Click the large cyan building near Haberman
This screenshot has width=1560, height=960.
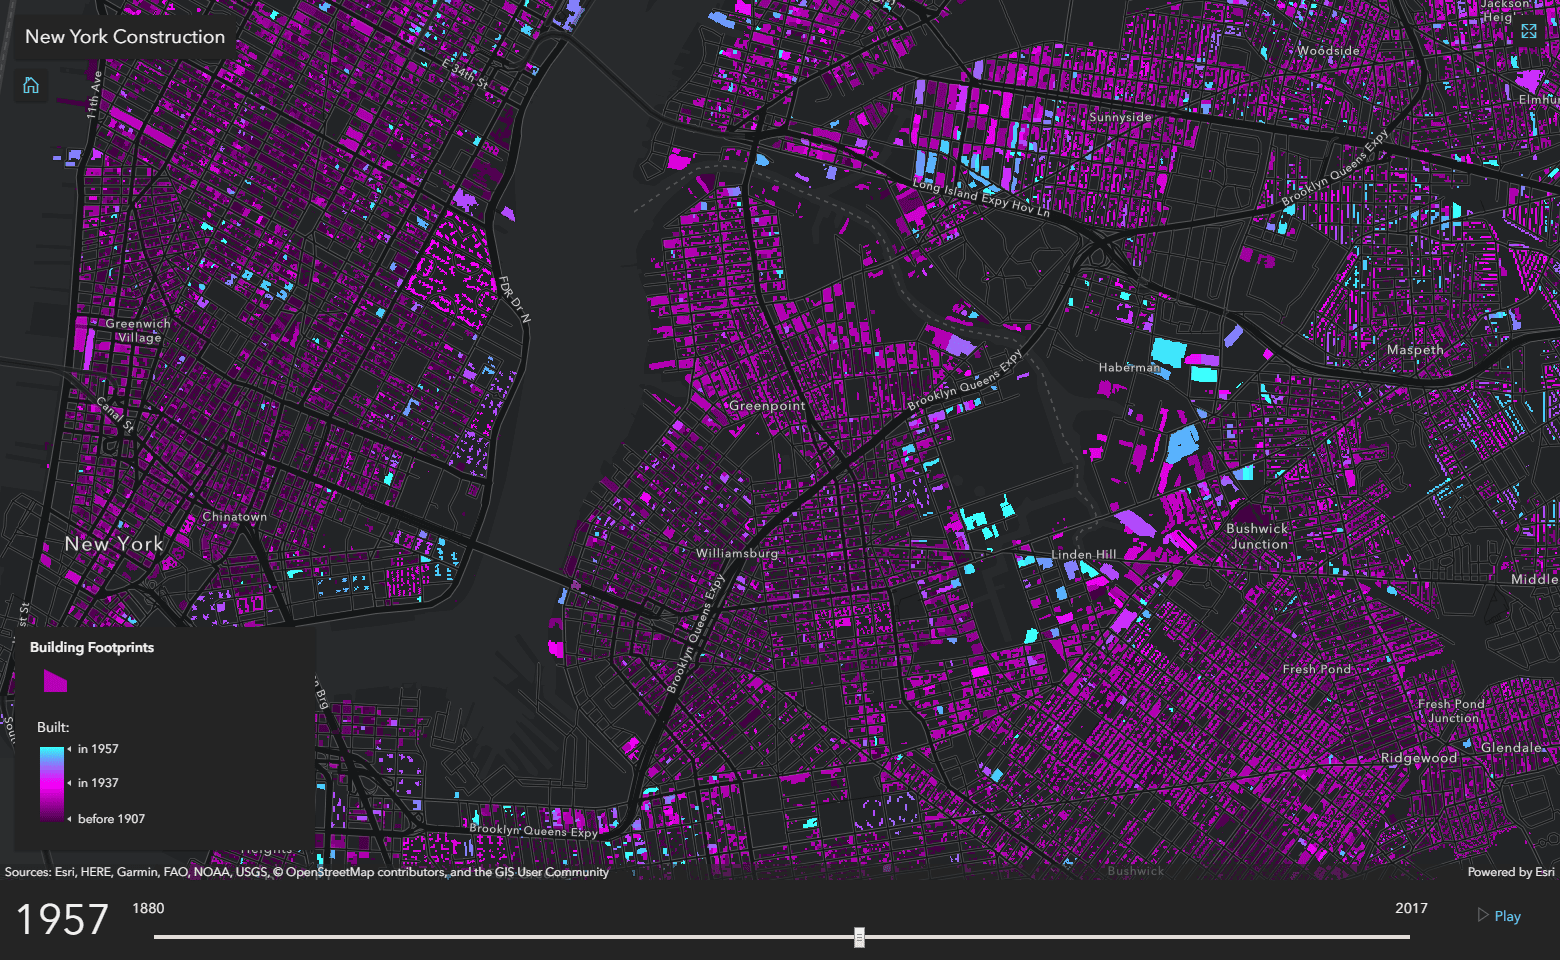point(1168,352)
